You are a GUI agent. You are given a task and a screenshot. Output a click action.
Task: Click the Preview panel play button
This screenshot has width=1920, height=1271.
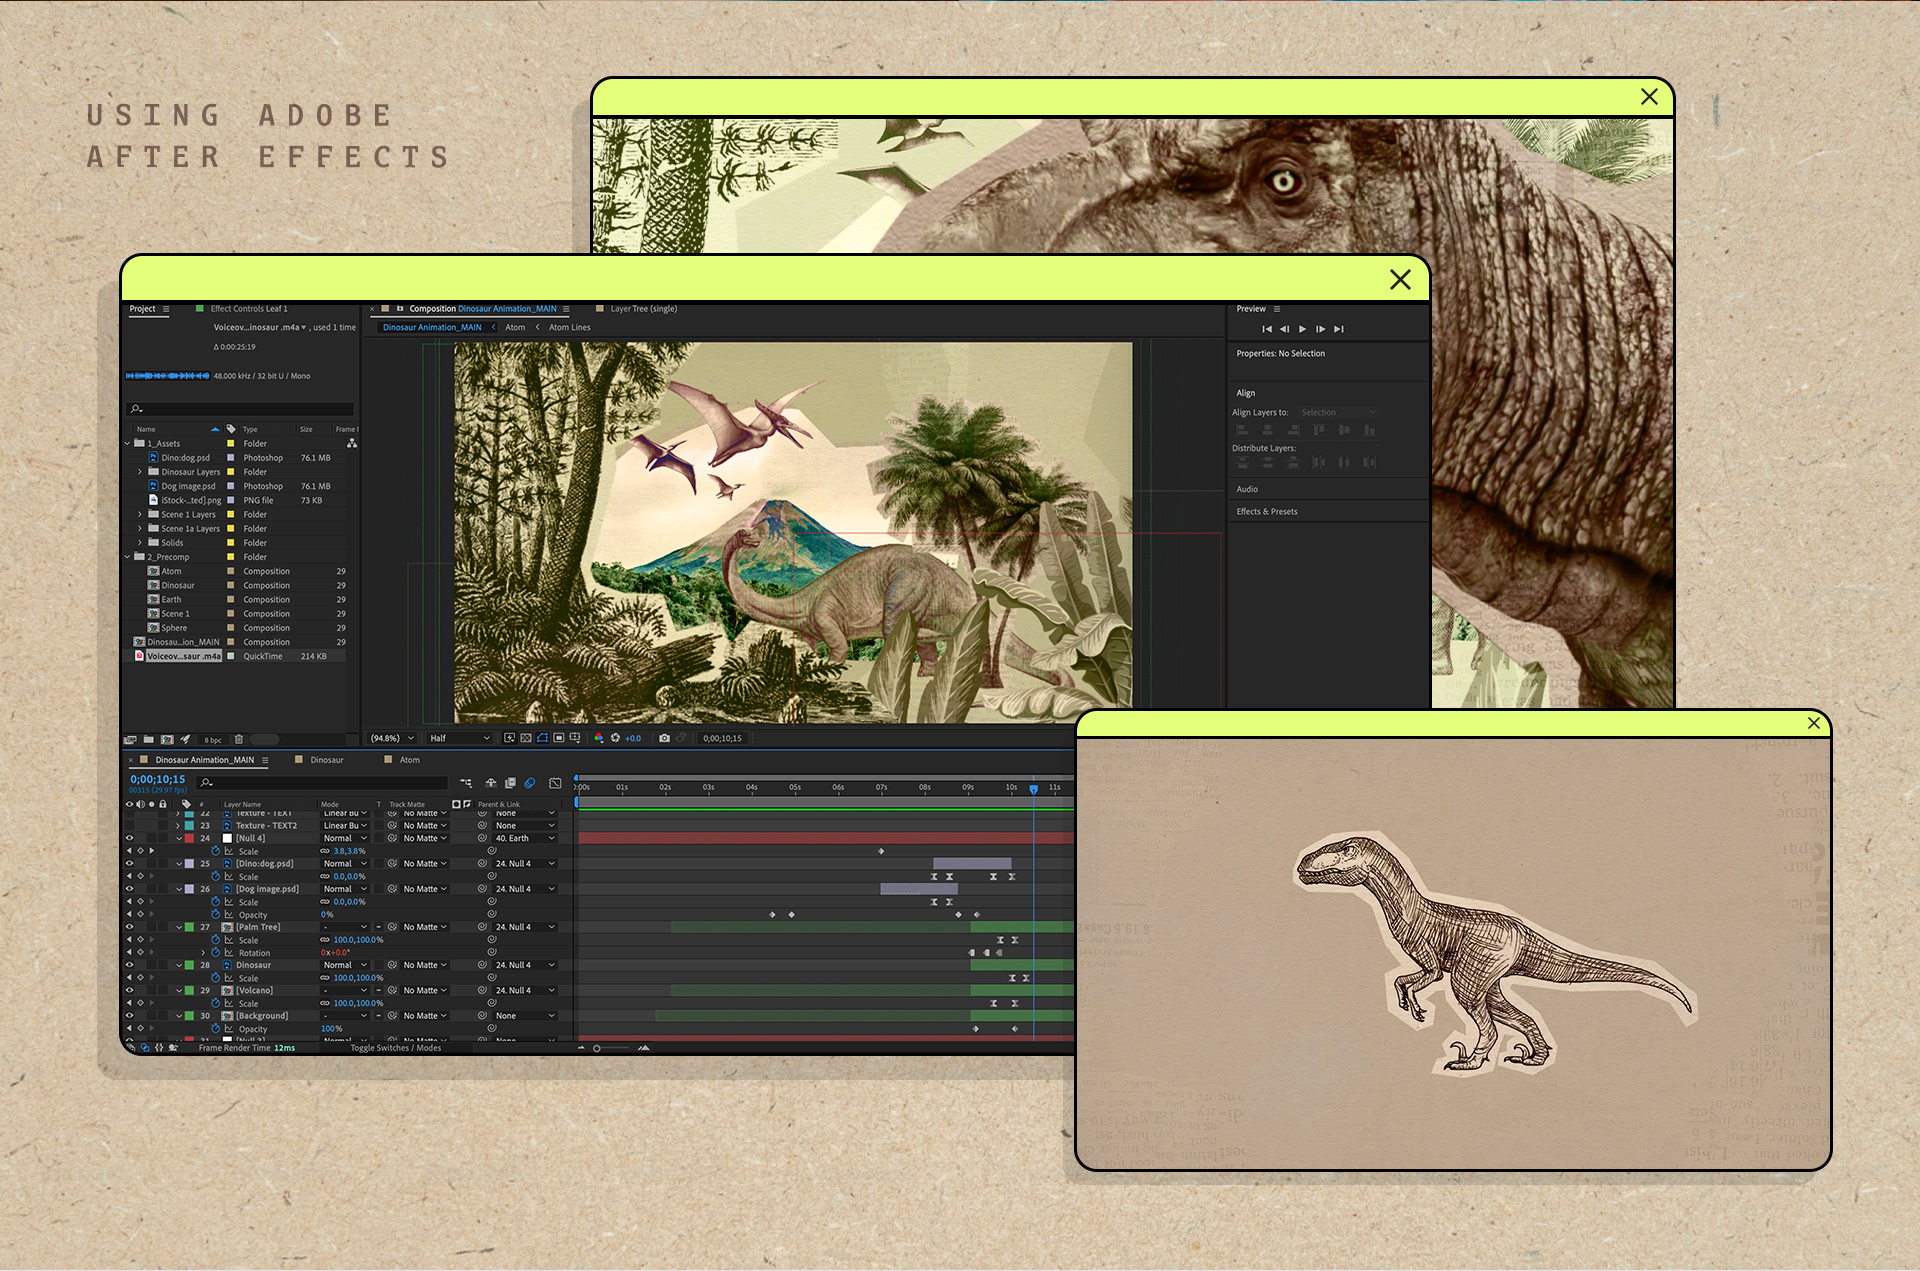(1302, 329)
